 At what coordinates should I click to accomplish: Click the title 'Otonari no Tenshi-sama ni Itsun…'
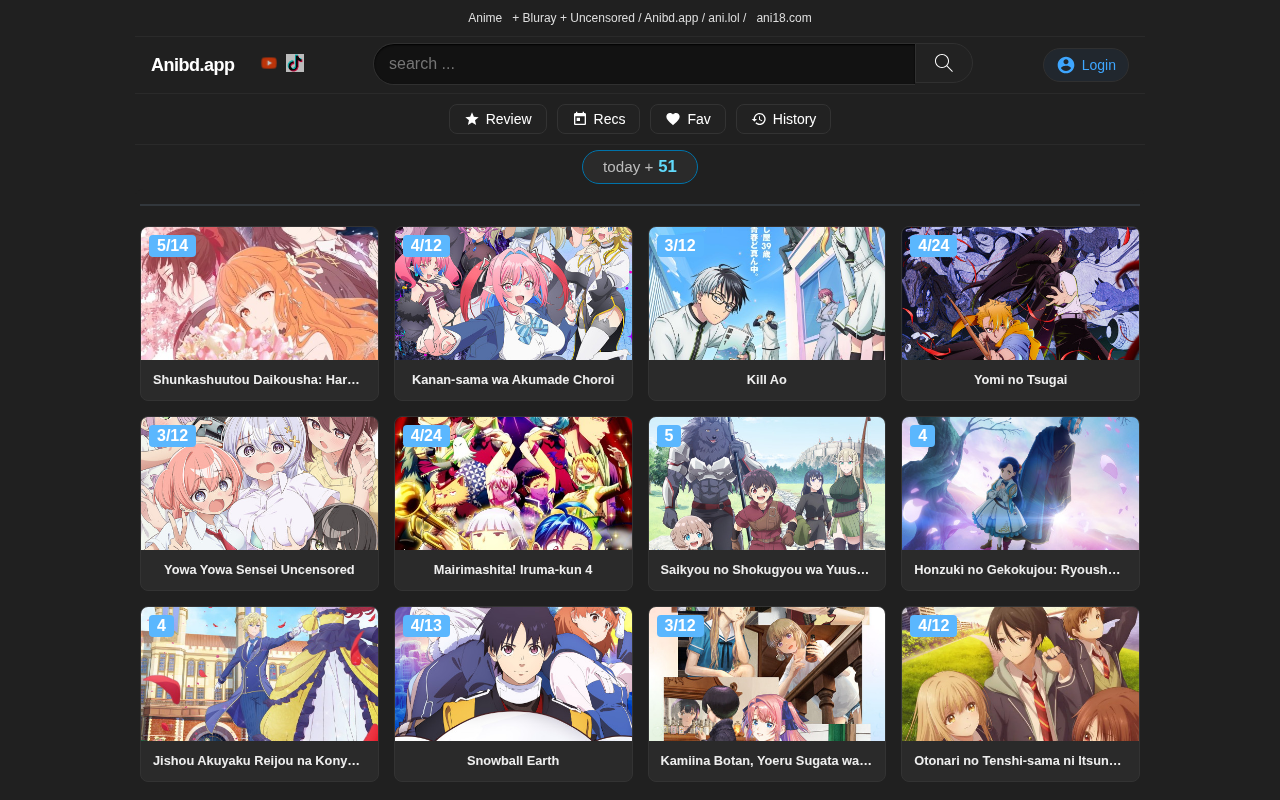(x=1020, y=760)
